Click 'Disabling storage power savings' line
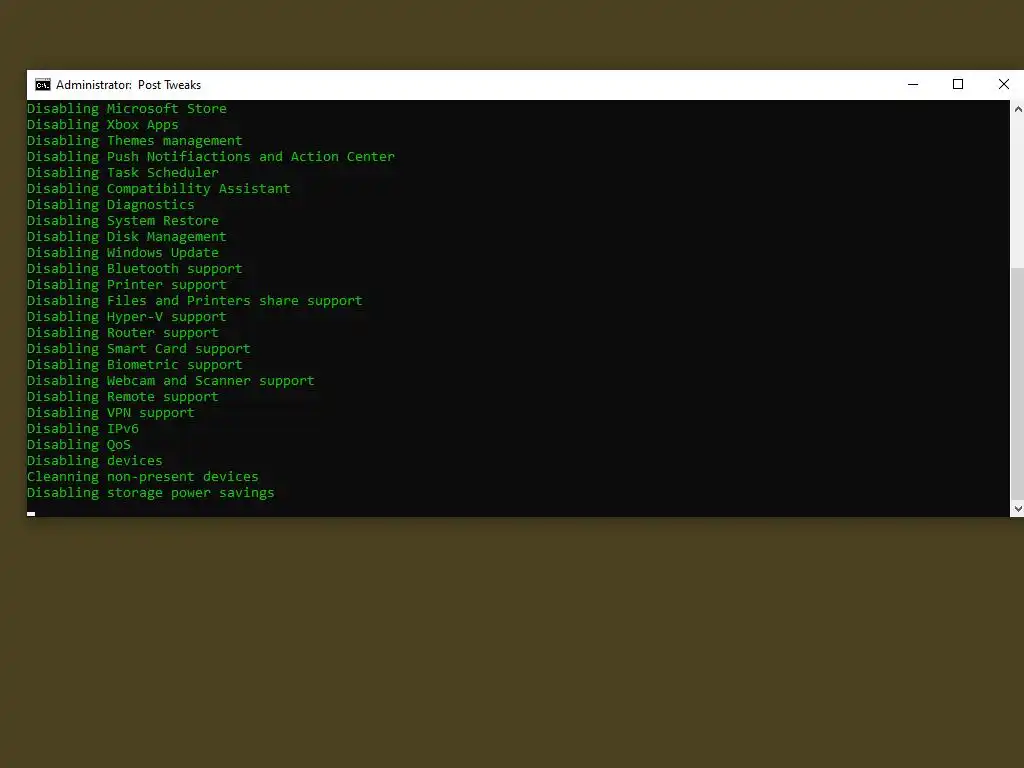 point(150,492)
